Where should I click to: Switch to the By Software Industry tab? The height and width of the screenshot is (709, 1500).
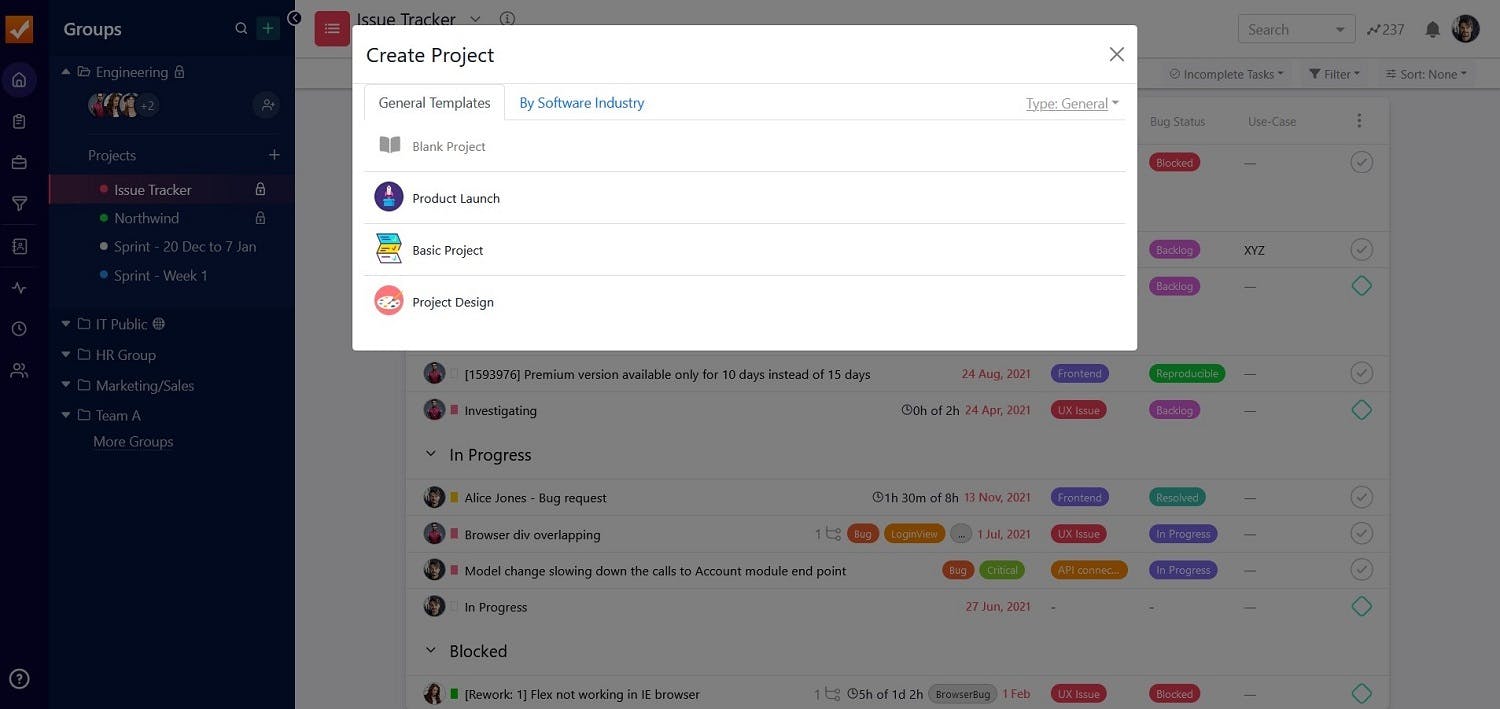tap(581, 102)
